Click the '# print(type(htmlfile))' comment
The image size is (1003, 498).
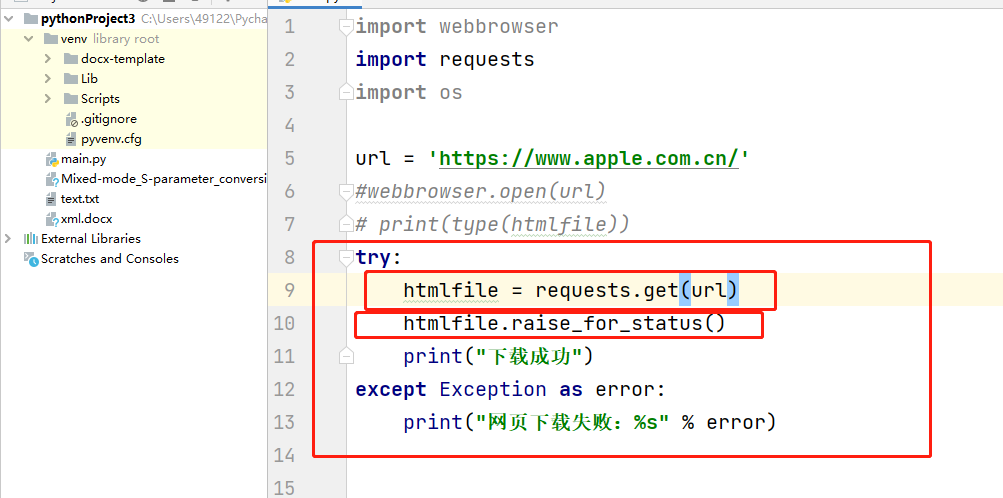pyautogui.click(x=493, y=224)
